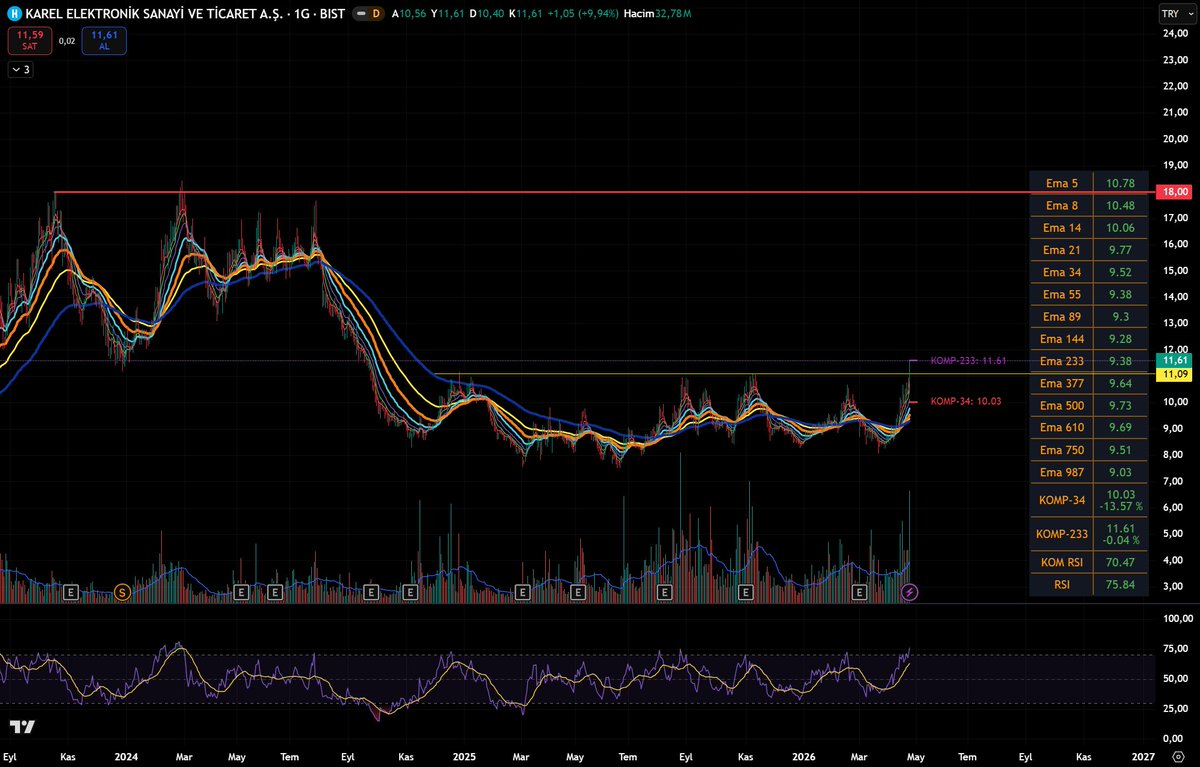This screenshot has width=1200, height=767.
Task: Click the Ema 14 table row label
Action: (x=1061, y=228)
